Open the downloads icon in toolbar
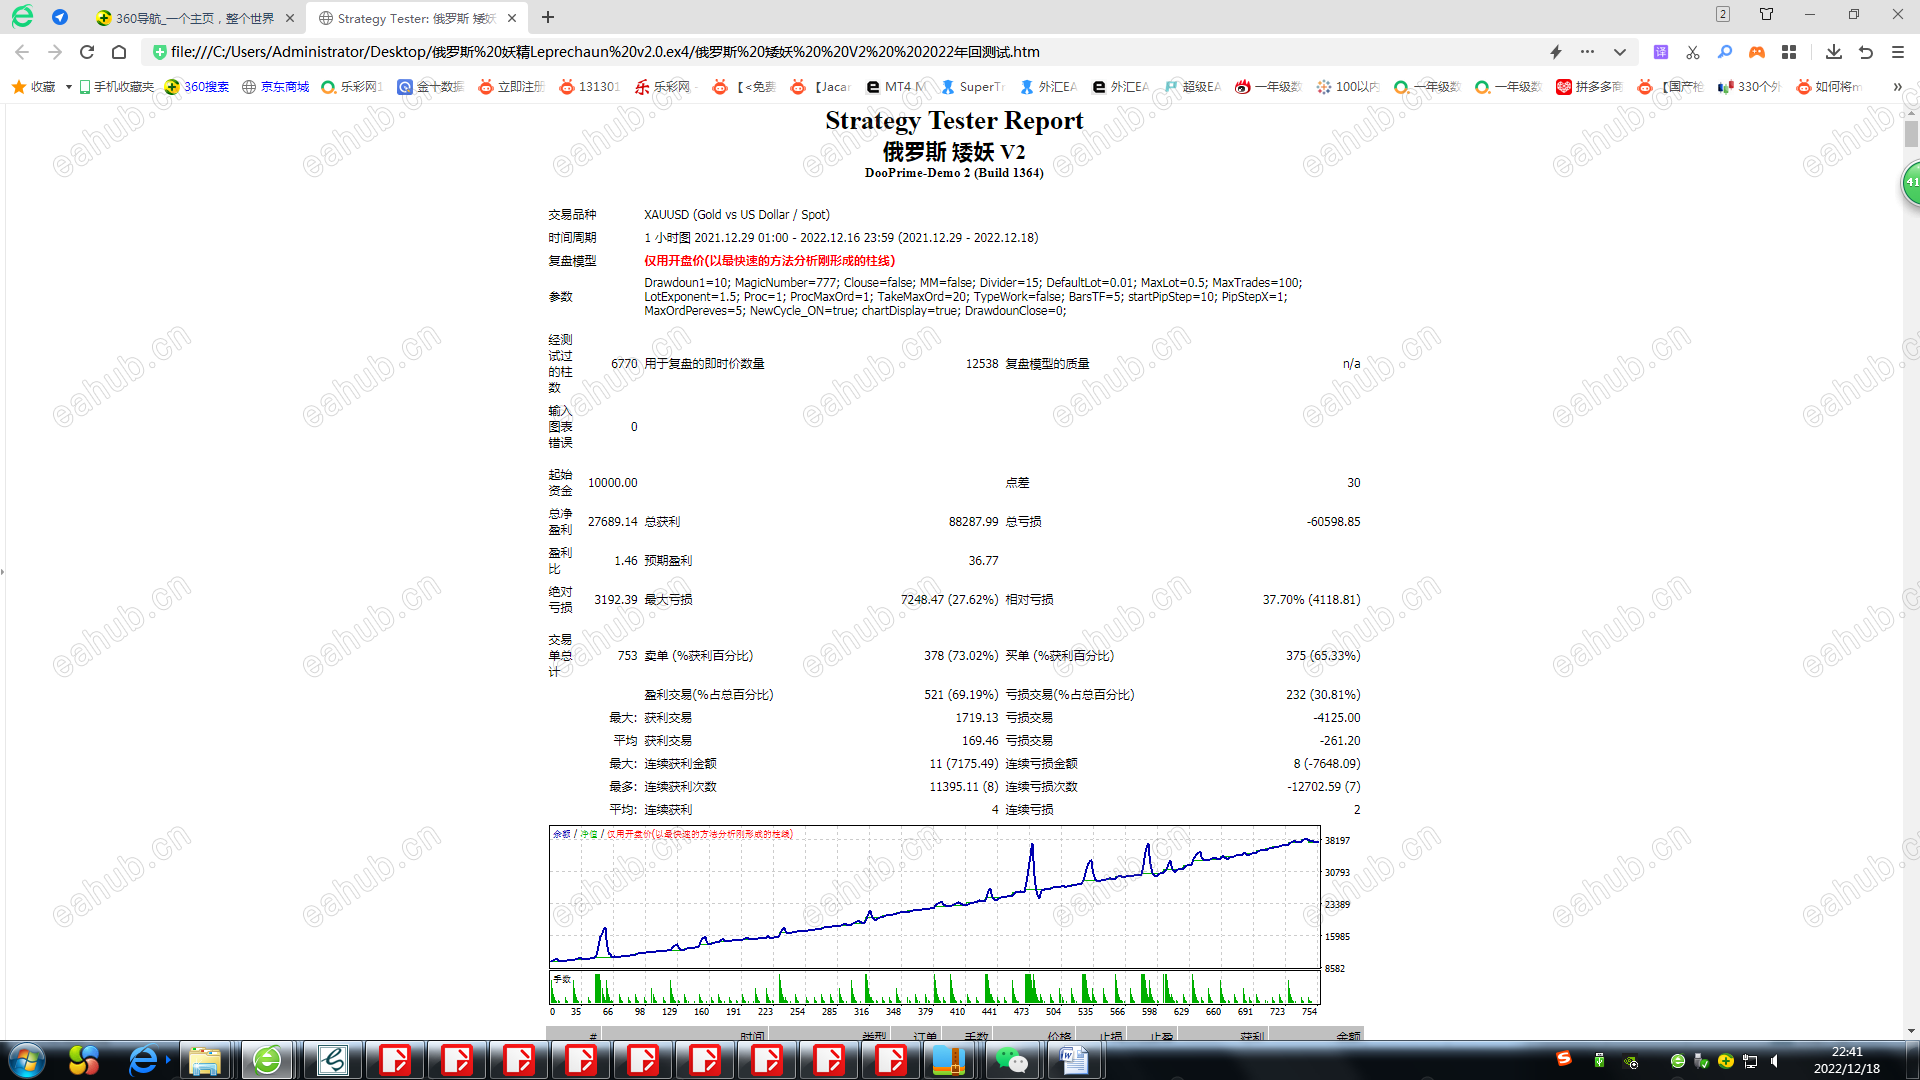 coord(1833,52)
